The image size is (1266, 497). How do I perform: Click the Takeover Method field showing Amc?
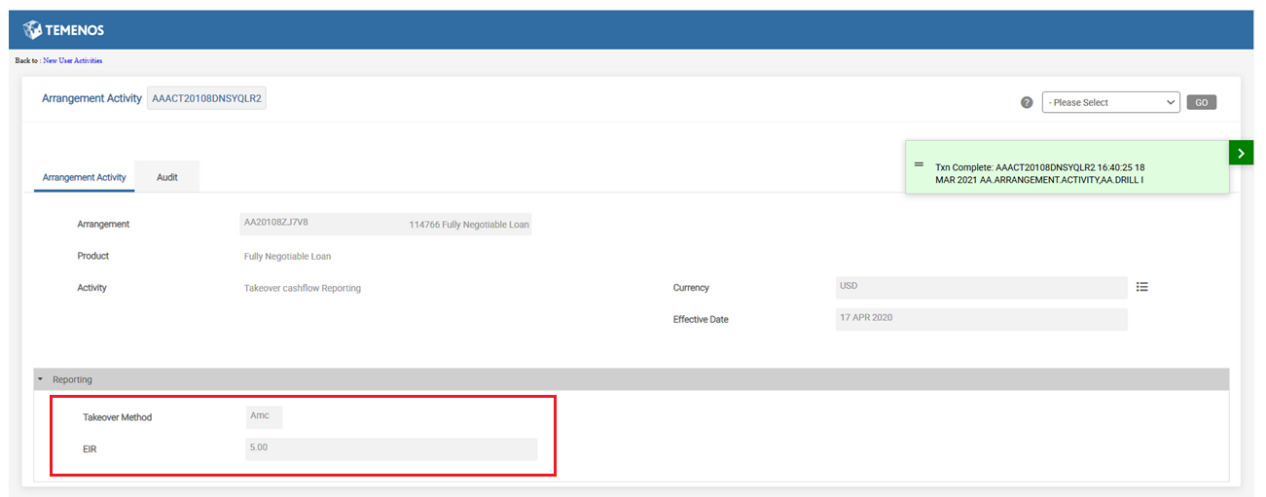click(264, 416)
